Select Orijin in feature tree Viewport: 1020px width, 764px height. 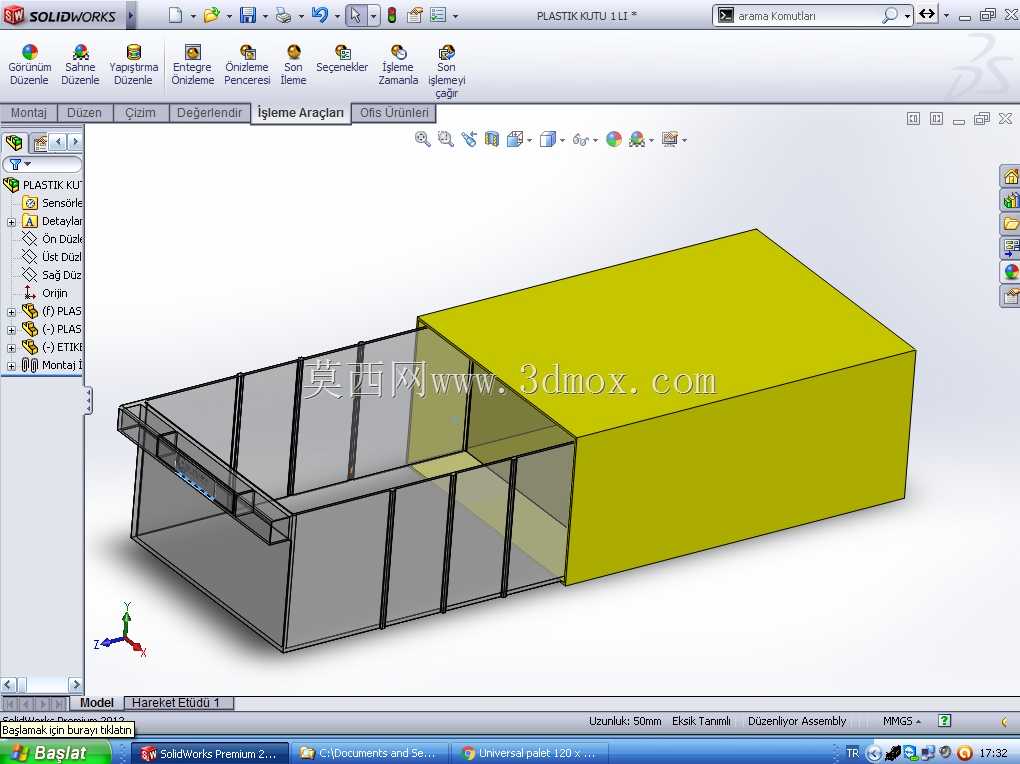click(x=46, y=293)
